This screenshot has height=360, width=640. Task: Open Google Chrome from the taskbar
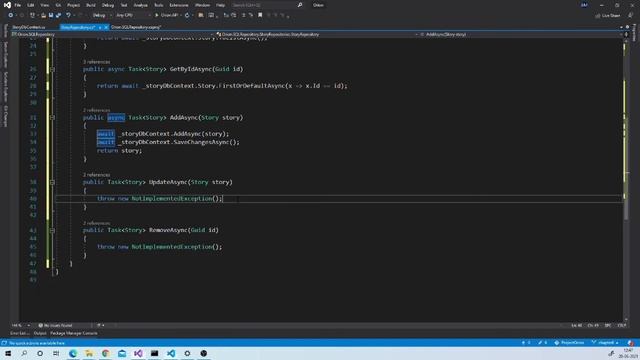pos(105,353)
